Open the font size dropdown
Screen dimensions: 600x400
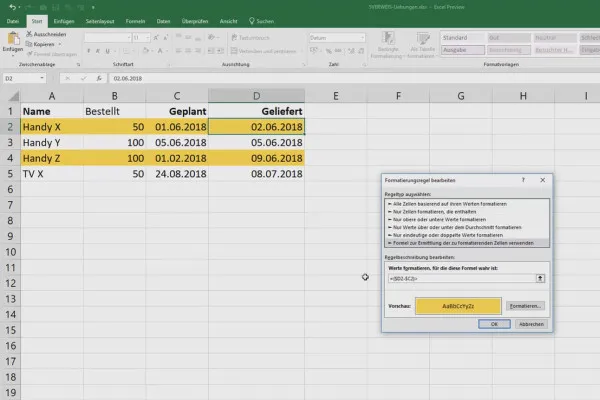coord(147,38)
